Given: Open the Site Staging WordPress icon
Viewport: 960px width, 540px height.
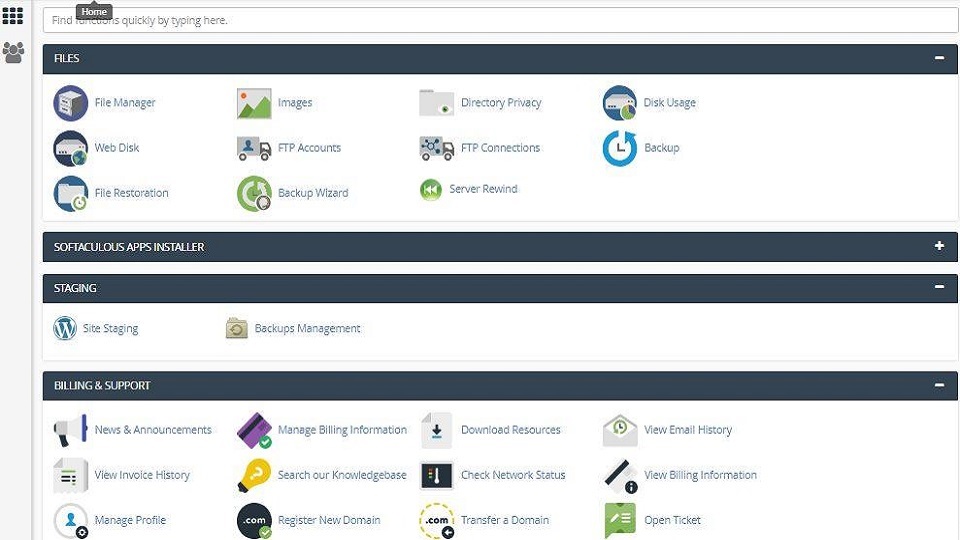Looking at the screenshot, I should 65,328.
